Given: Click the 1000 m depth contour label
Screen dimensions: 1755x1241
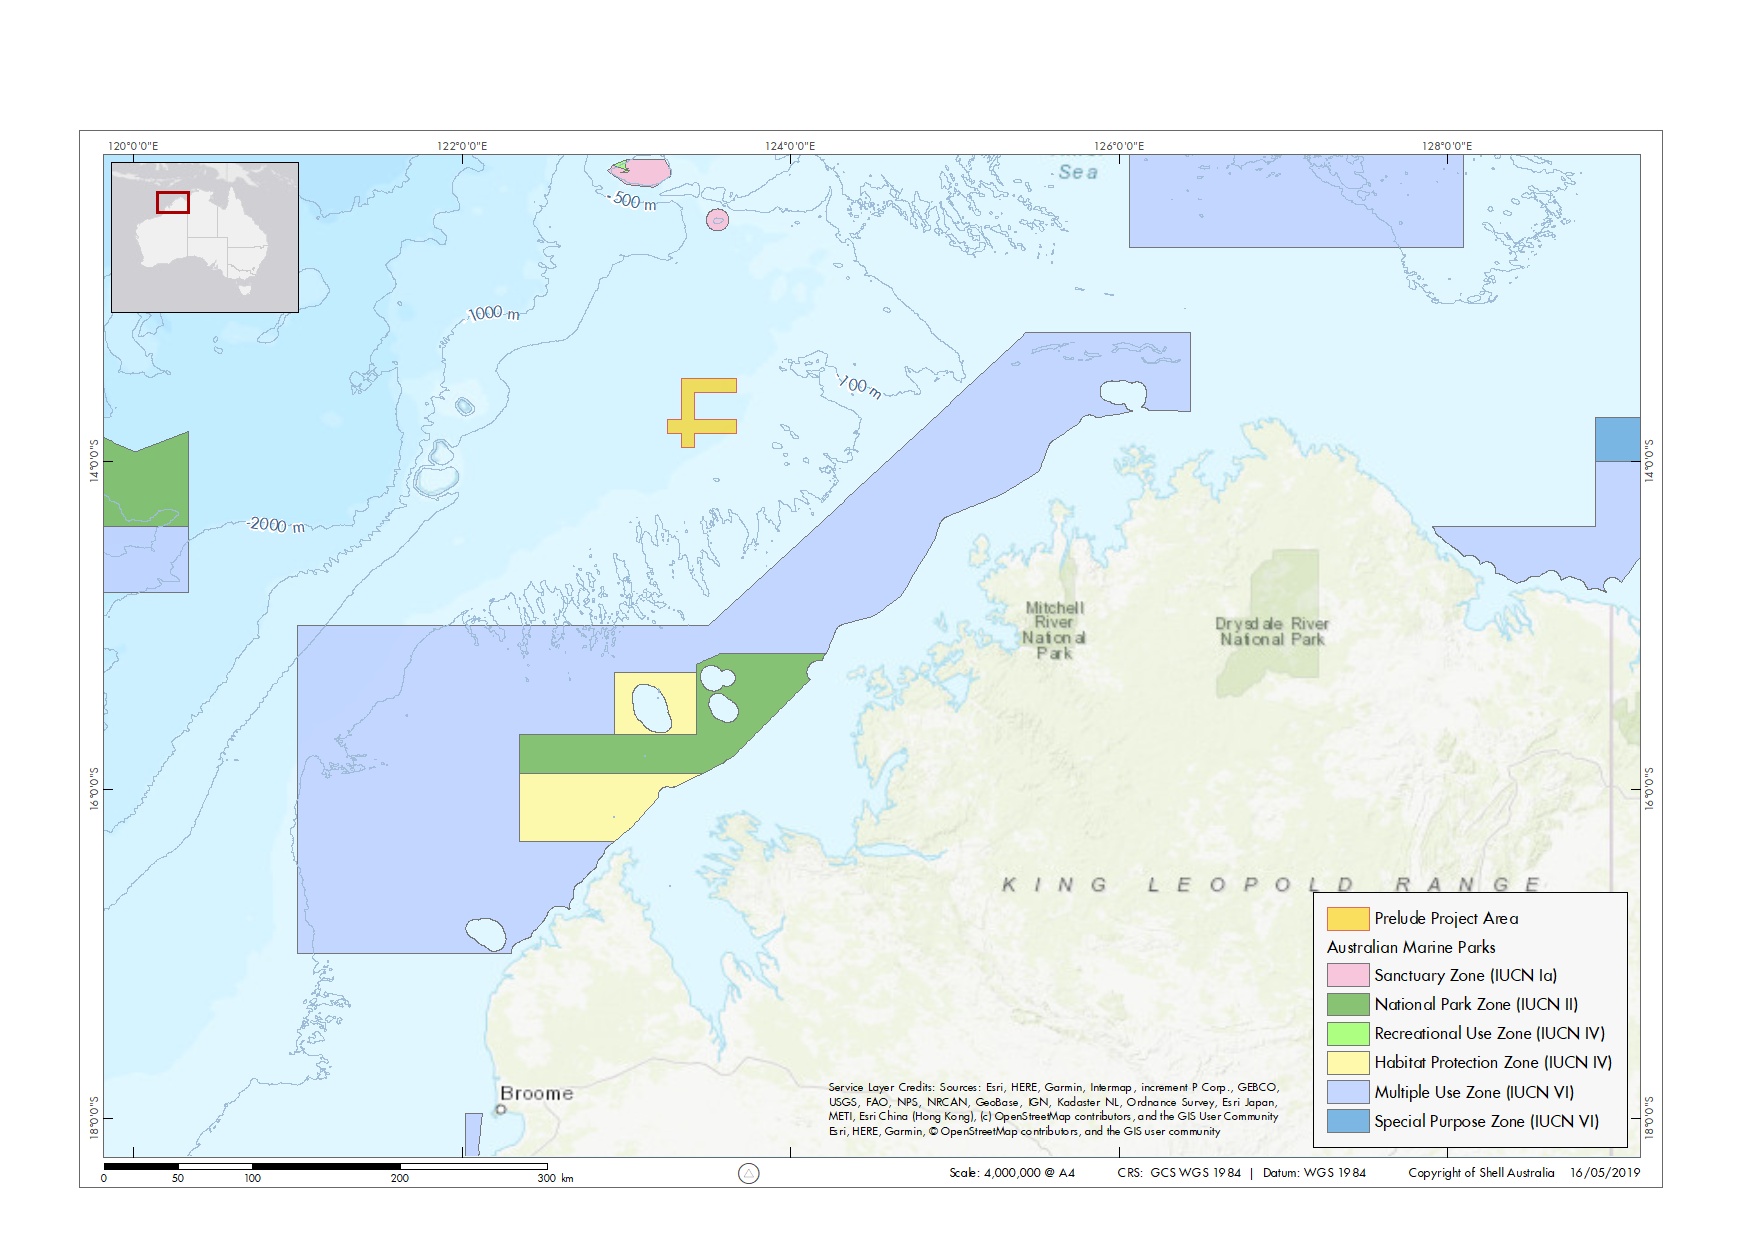Looking at the screenshot, I should pyautogui.click(x=493, y=313).
